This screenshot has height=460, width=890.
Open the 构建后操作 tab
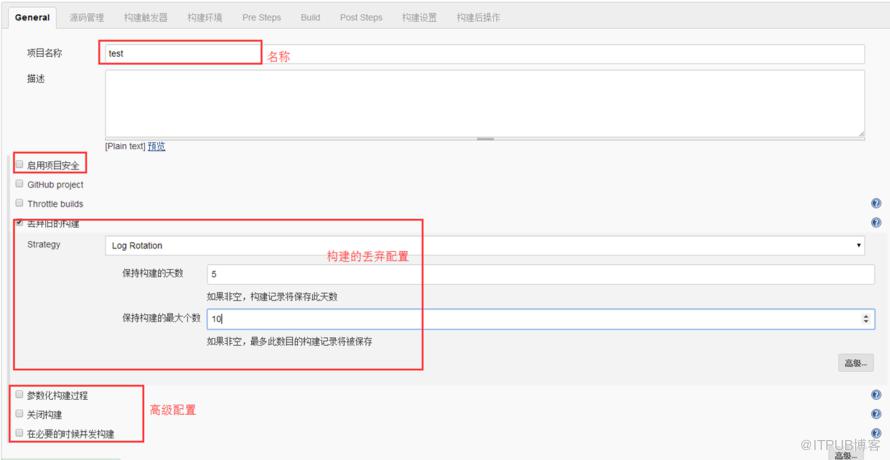point(478,18)
